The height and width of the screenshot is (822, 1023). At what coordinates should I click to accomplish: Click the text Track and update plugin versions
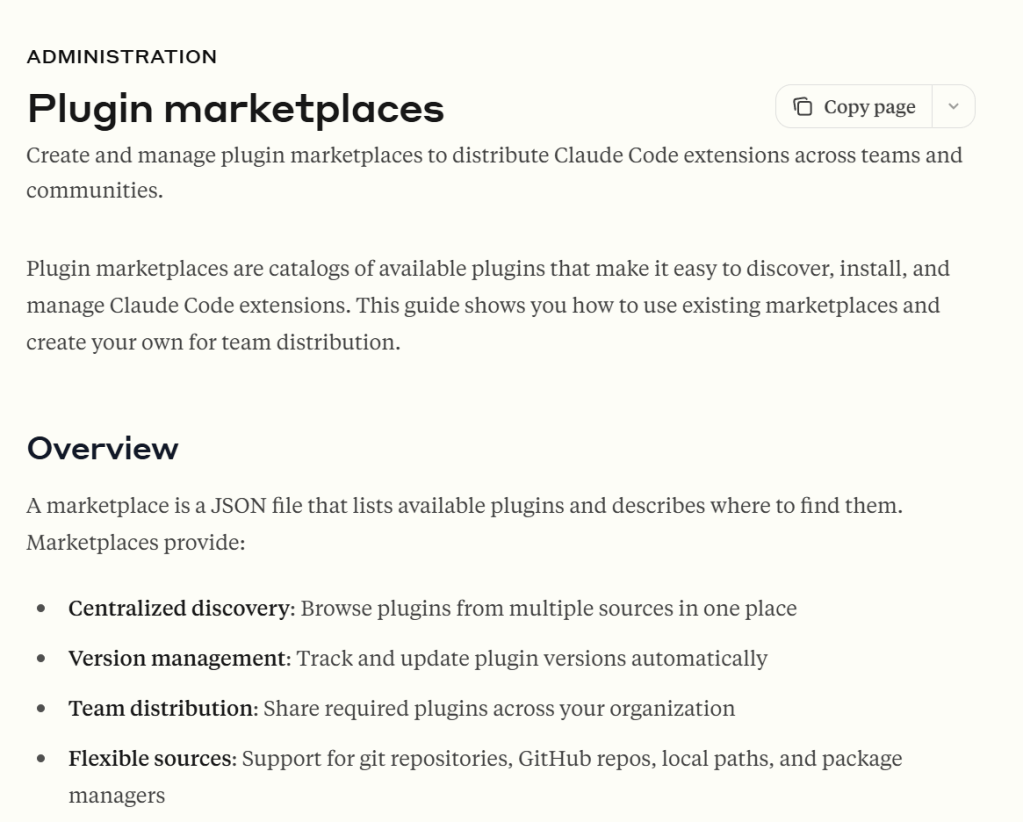[x=532, y=658]
